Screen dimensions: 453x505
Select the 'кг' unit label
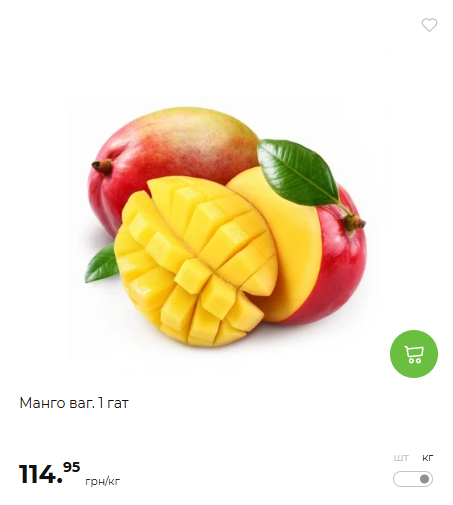[428, 458]
